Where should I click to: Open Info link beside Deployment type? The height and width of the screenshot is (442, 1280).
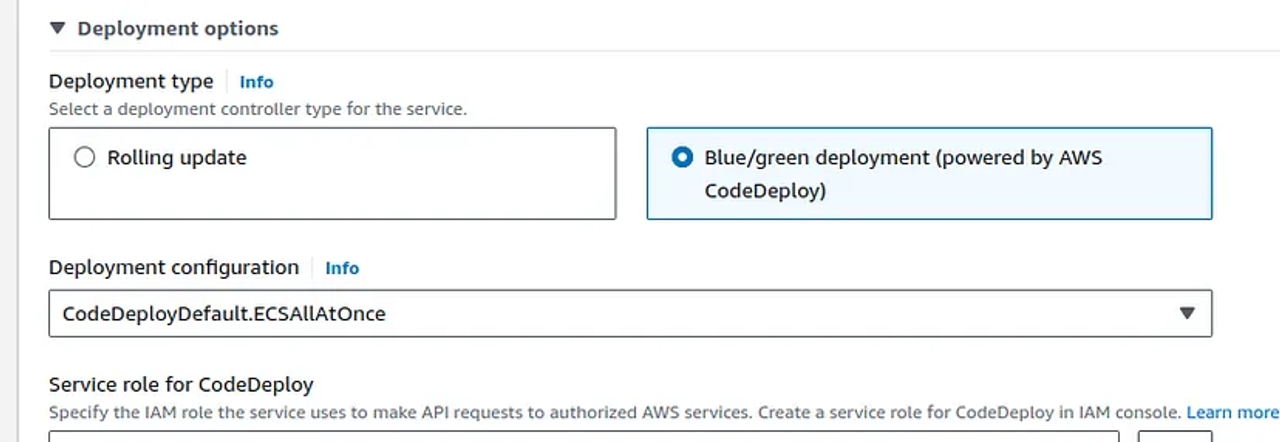[x=256, y=82]
